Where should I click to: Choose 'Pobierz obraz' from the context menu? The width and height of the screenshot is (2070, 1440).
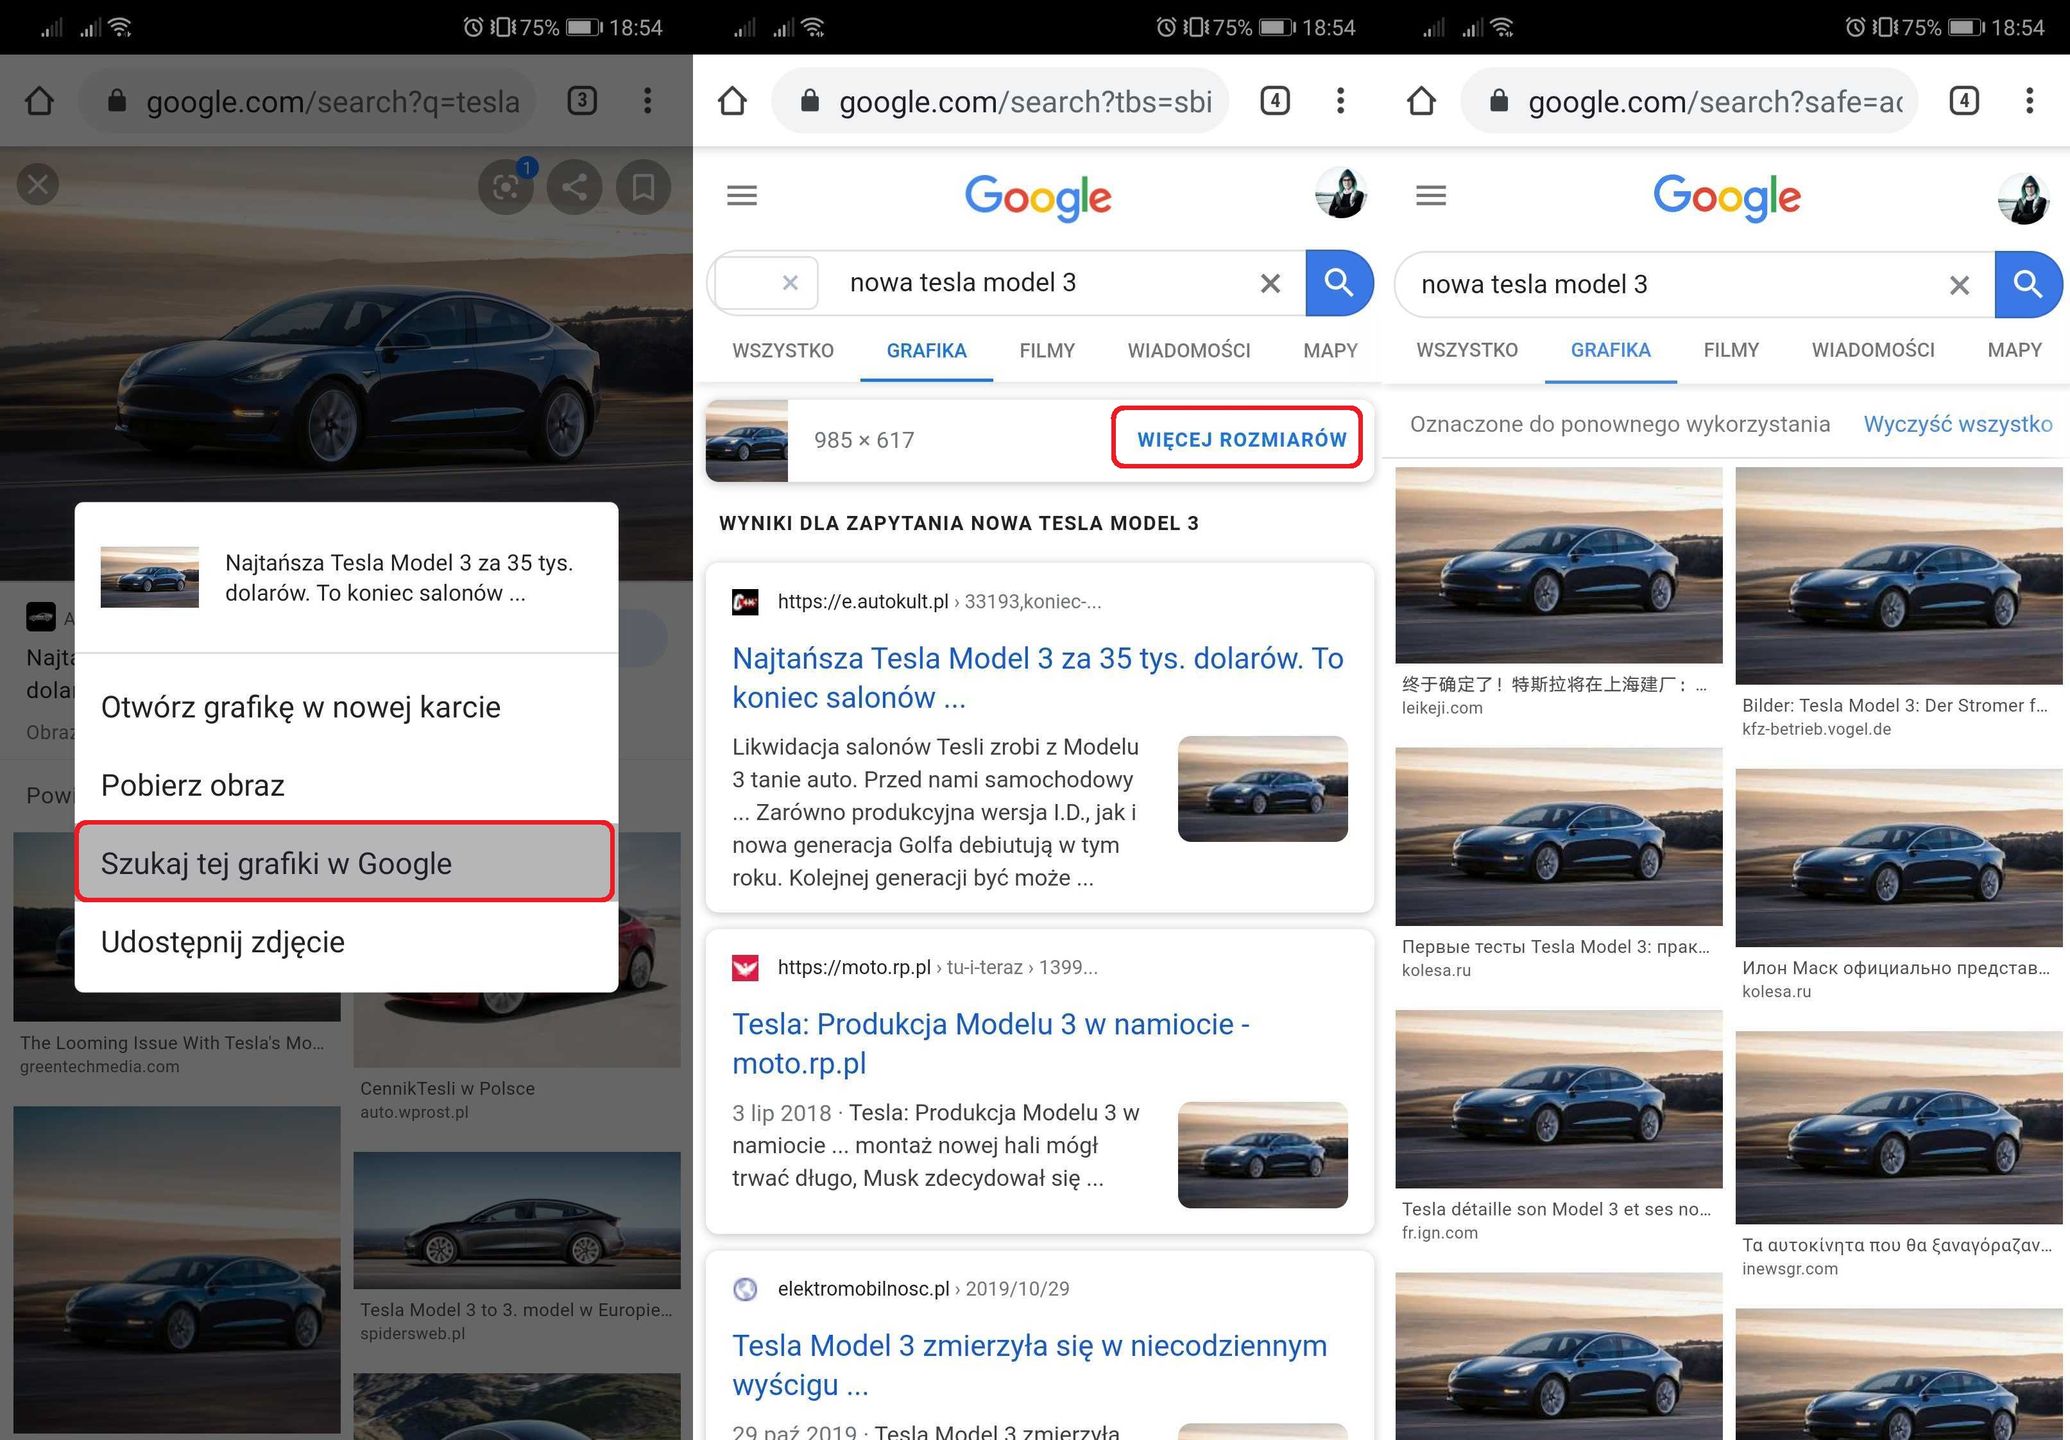click(192, 785)
